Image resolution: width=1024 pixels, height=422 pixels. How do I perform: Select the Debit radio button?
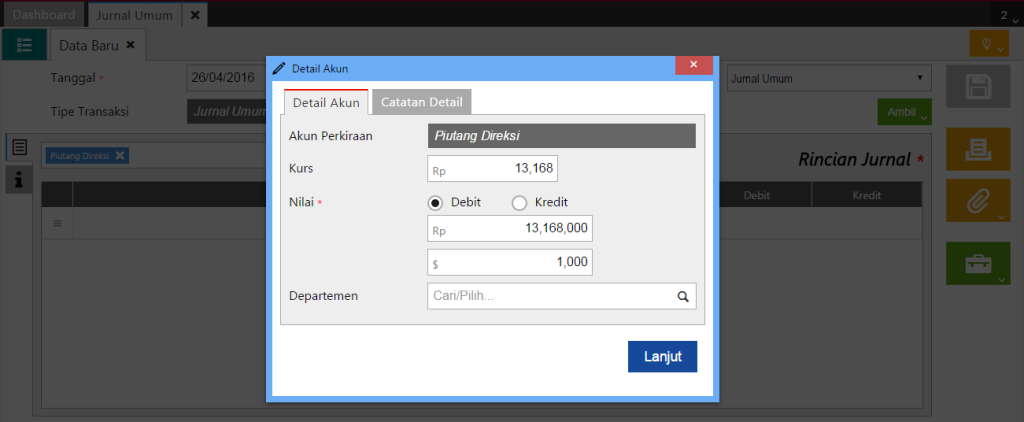(436, 202)
